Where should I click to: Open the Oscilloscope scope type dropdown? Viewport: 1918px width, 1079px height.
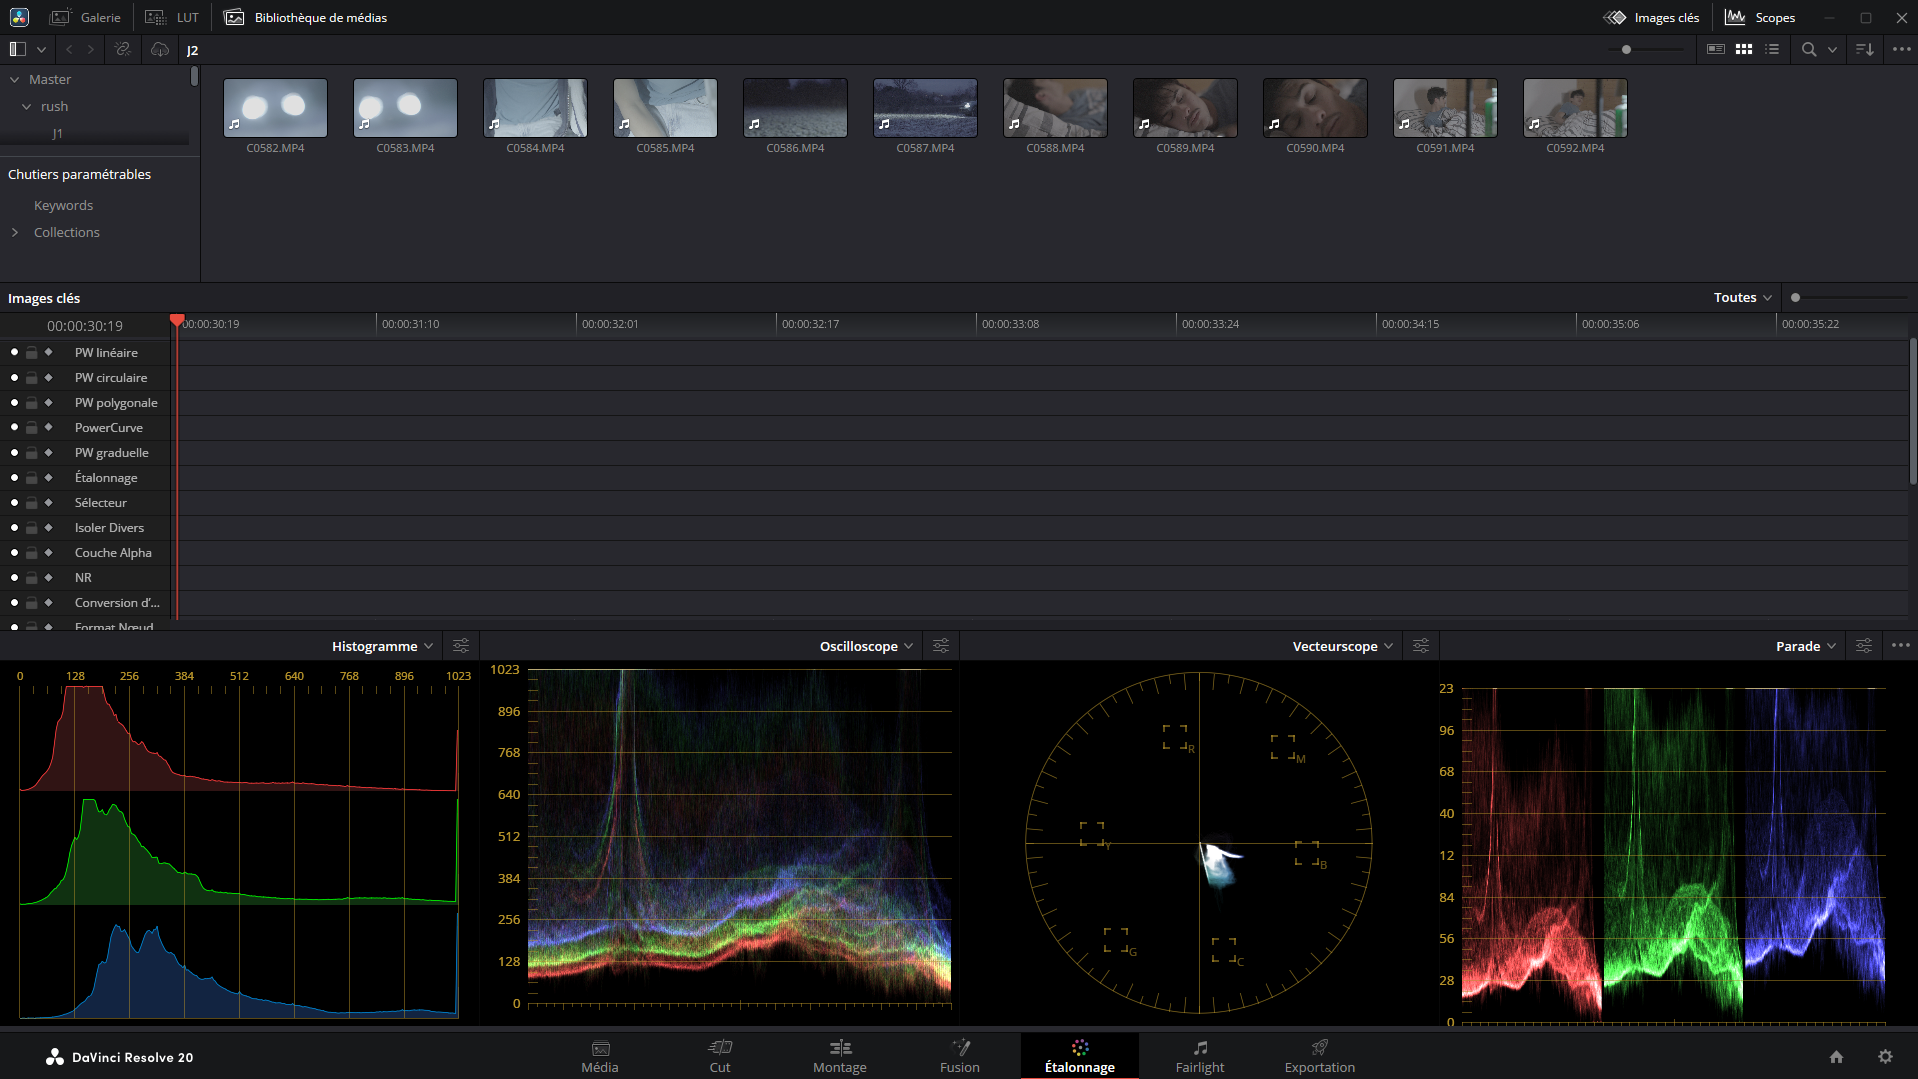click(866, 646)
